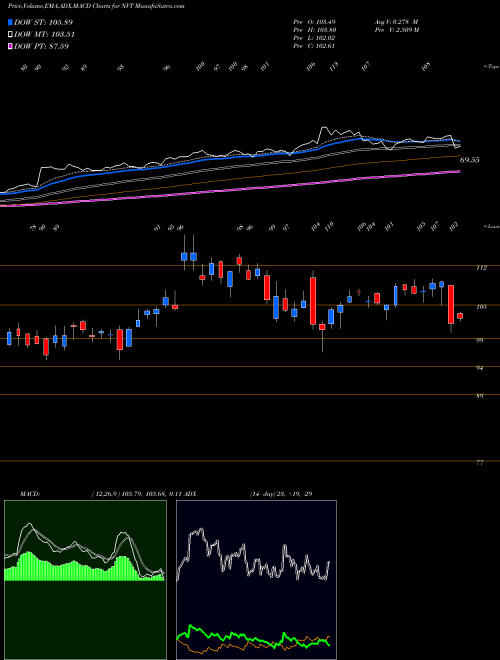Click the MACD: label above the green panel
Viewport: 500px width, 660px height.
(x=30, y=494)
